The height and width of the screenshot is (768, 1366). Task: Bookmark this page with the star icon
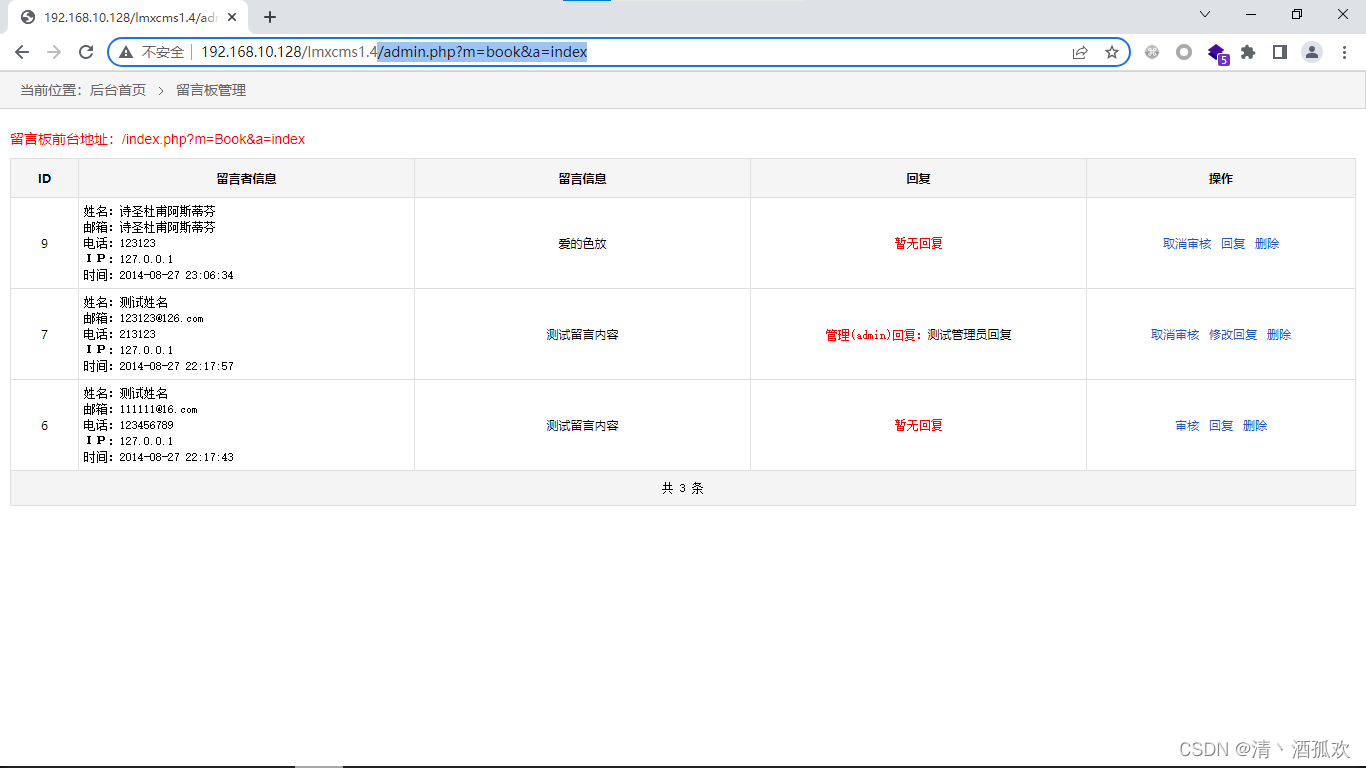[x=1111, y=52]
